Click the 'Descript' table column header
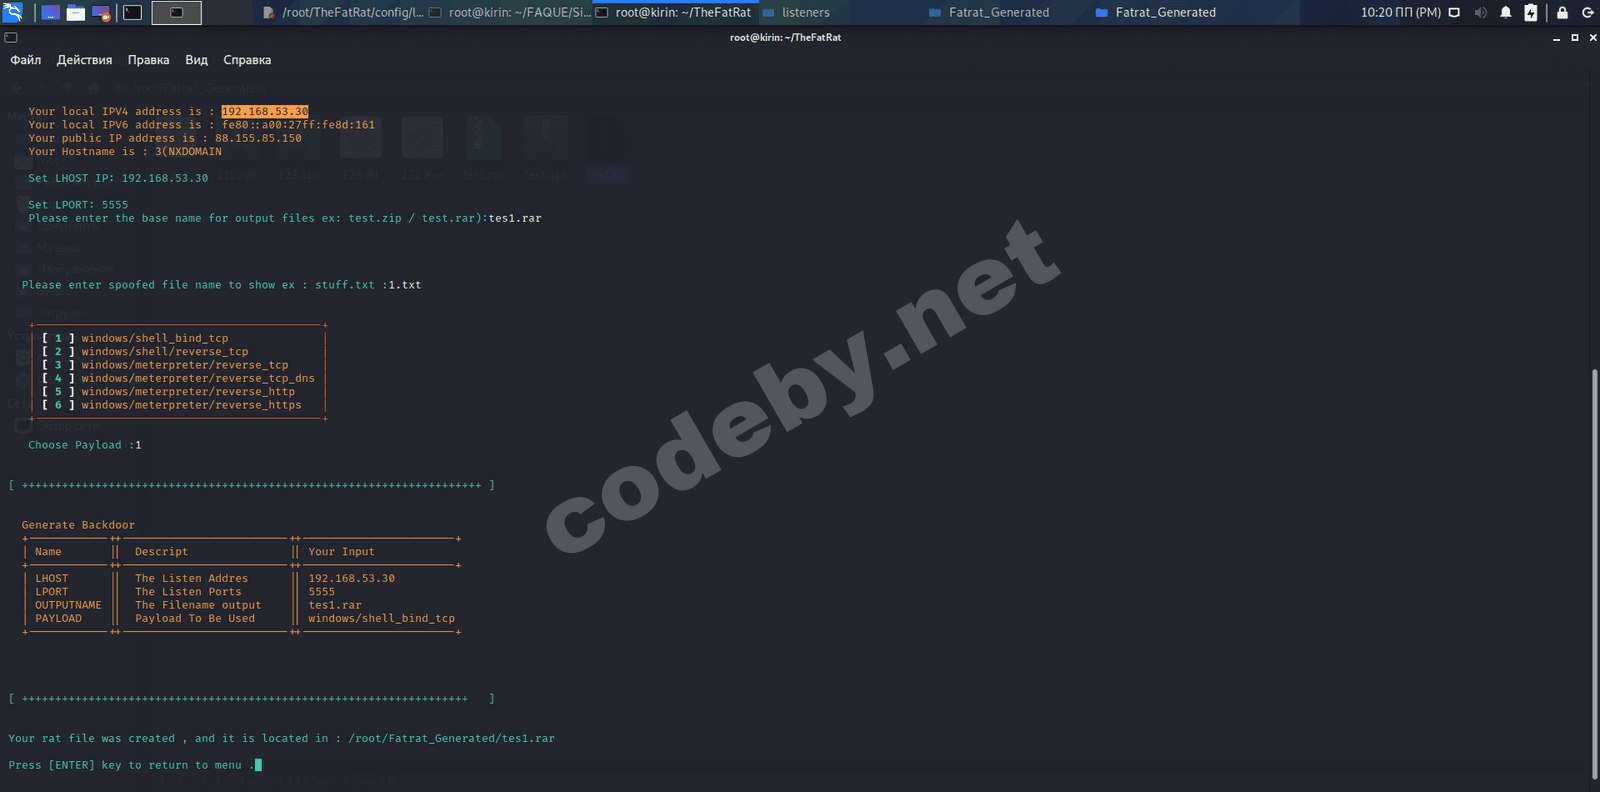The width and height of the screenshot is (1600, 792). click(161, 552)
